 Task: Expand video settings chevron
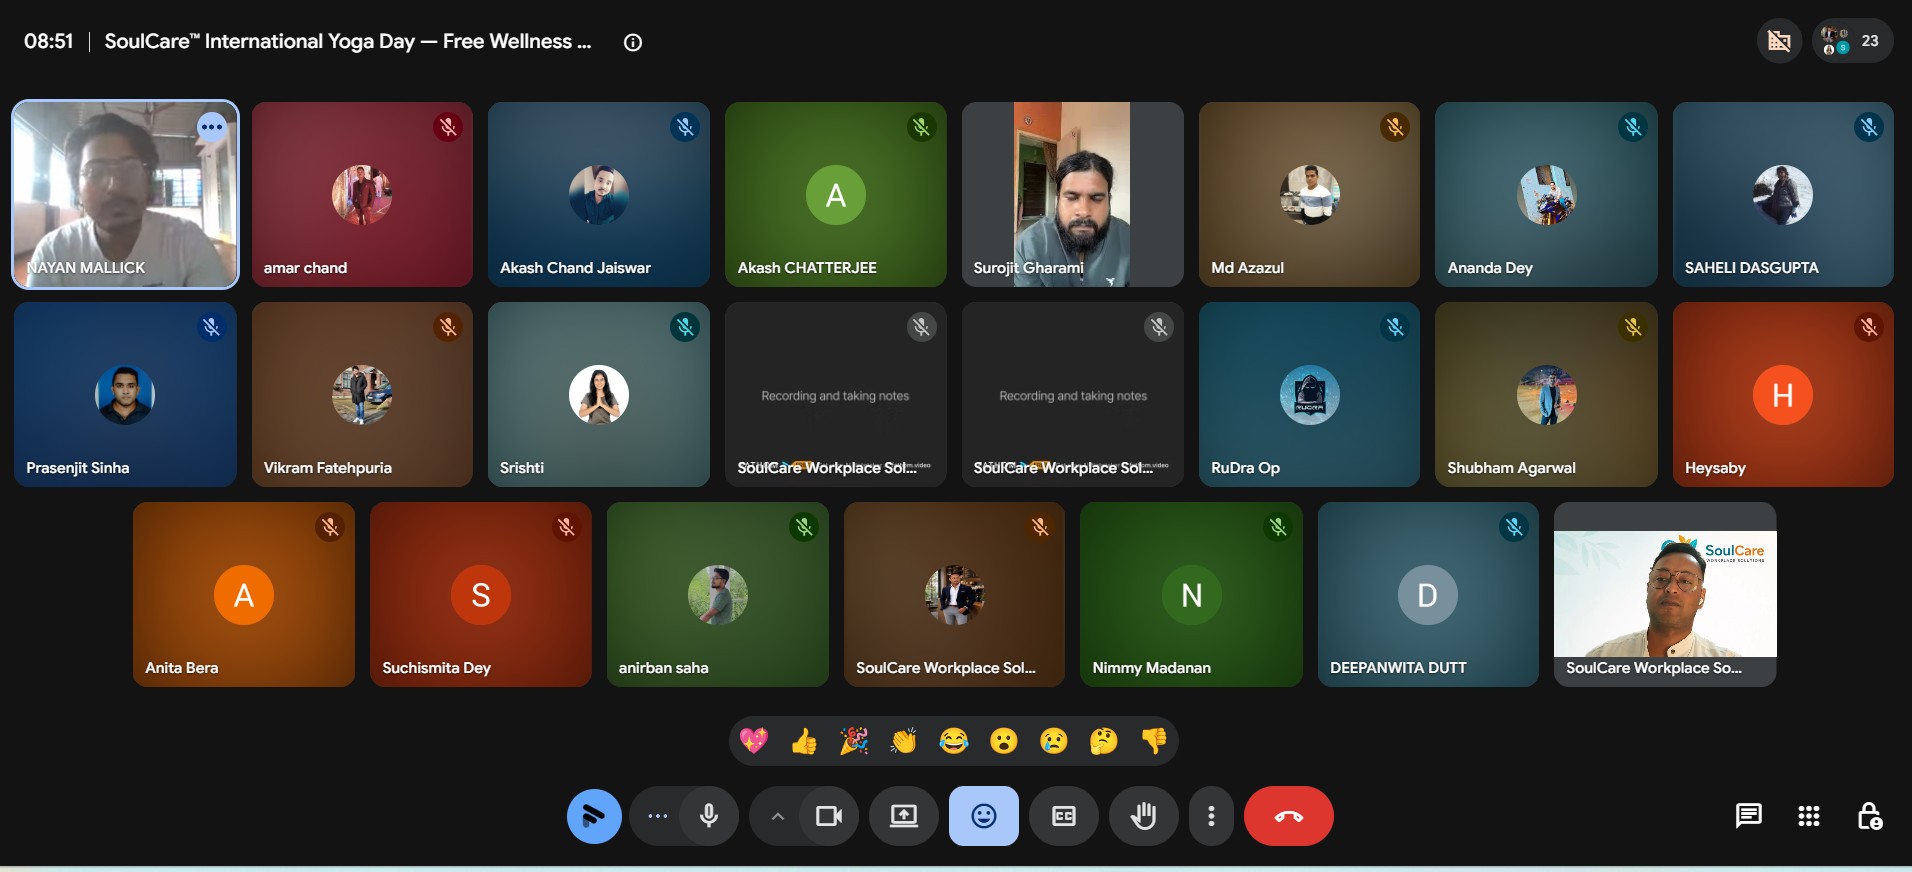[x=777, y=816]
